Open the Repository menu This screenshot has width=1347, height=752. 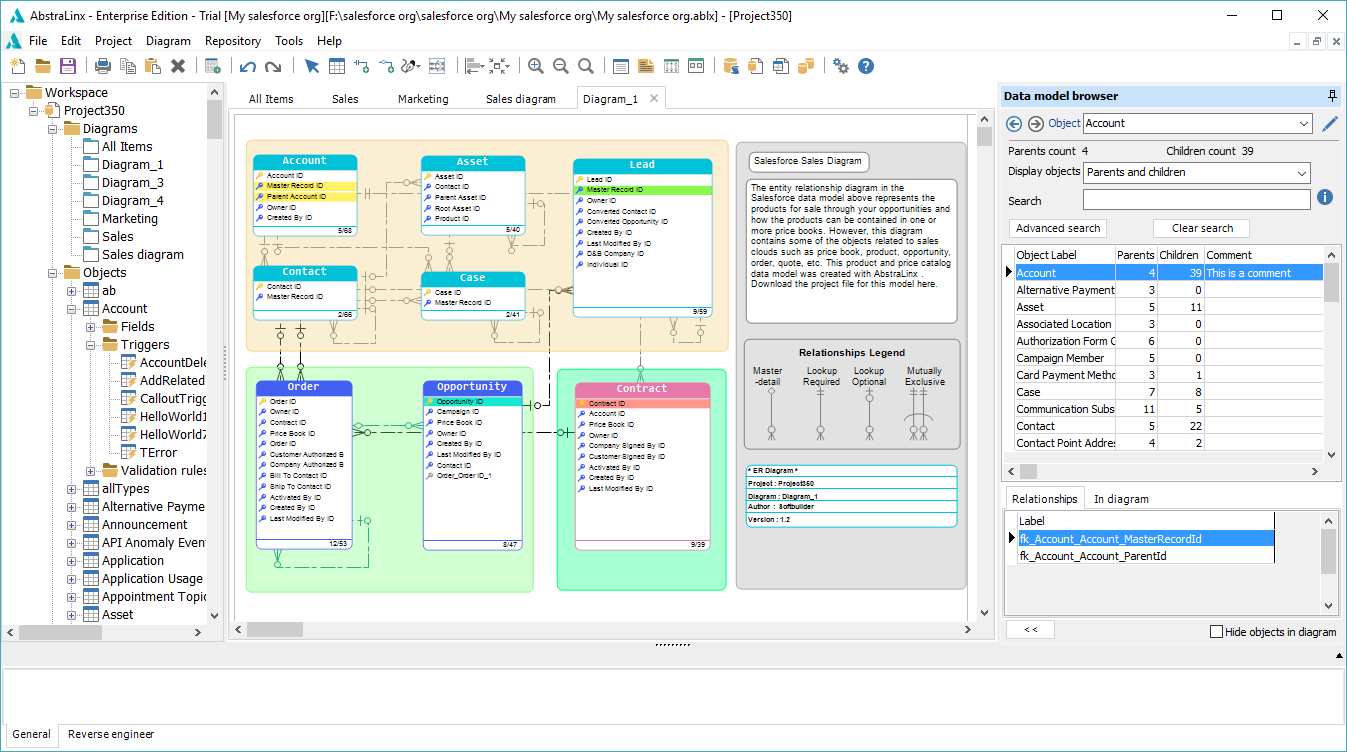click(232, 41)
